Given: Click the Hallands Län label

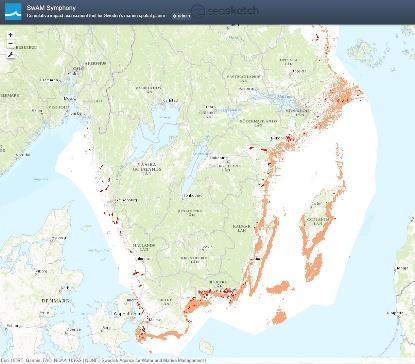Looking at the screenshot, I should [144, 247].
